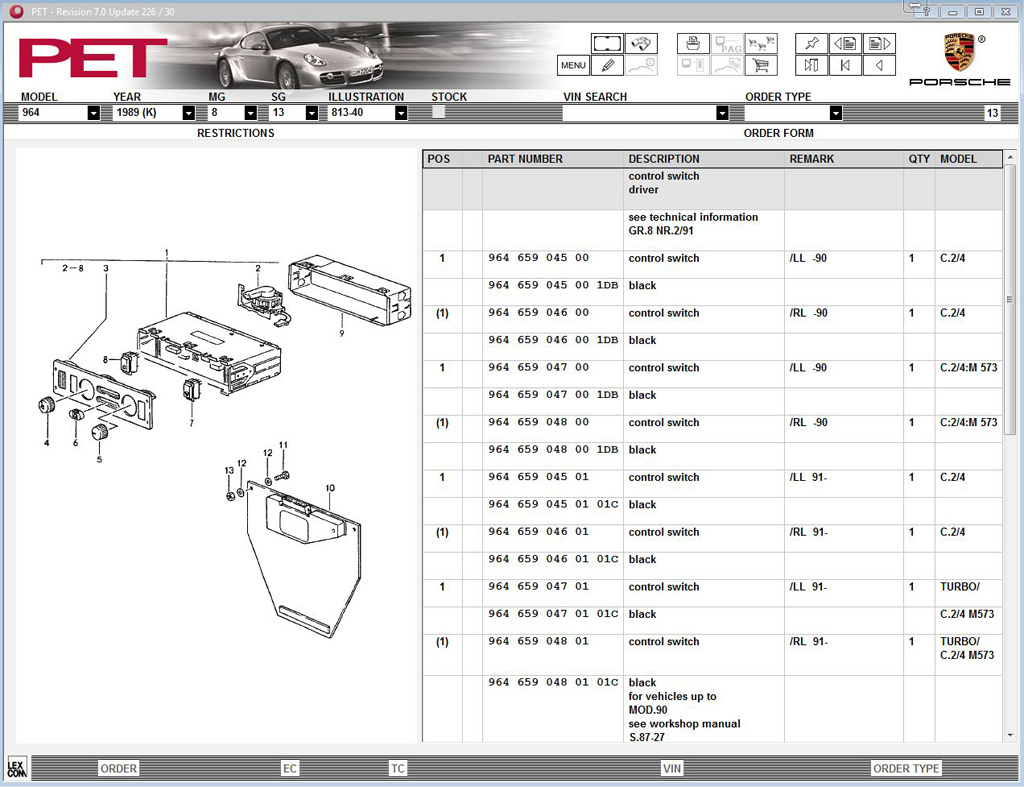Open search with the binoculars icon
The height and width of the screenshot is (787, 1024).
point(641,44)
